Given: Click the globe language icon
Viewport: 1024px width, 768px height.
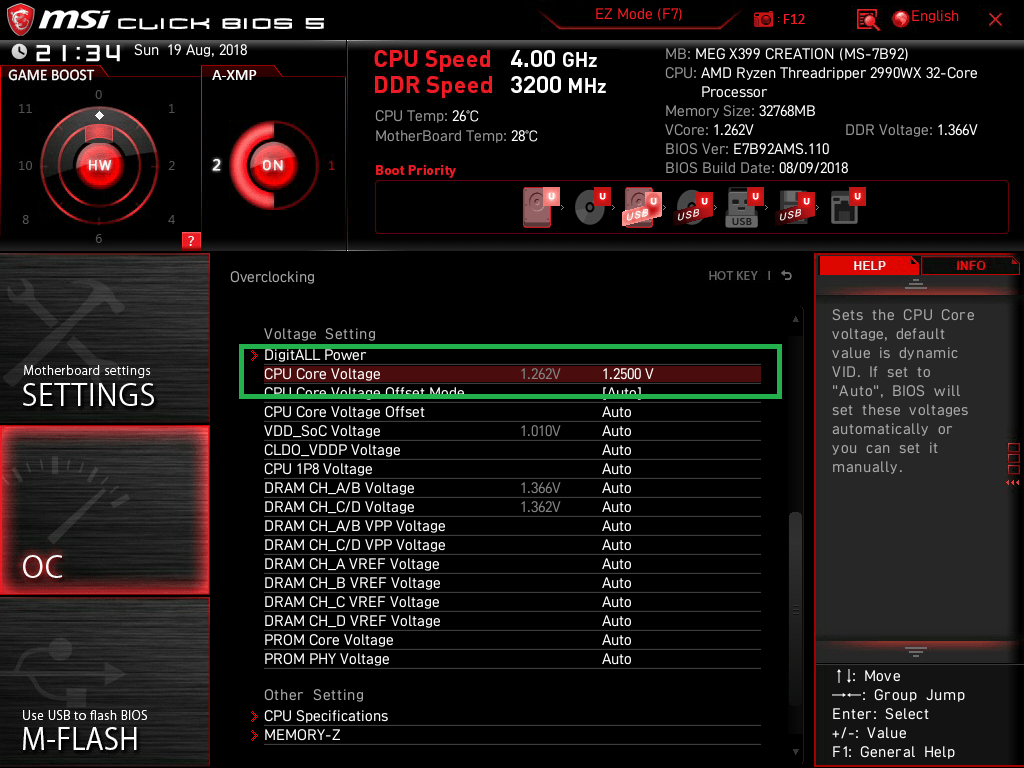Looking at the screenshot, I should 901,19.
